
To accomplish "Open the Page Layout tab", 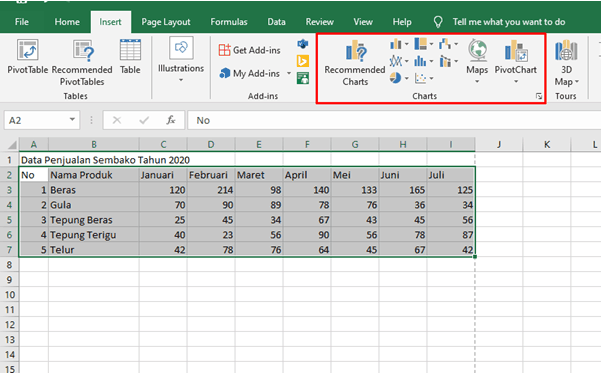I will [166, 22].
